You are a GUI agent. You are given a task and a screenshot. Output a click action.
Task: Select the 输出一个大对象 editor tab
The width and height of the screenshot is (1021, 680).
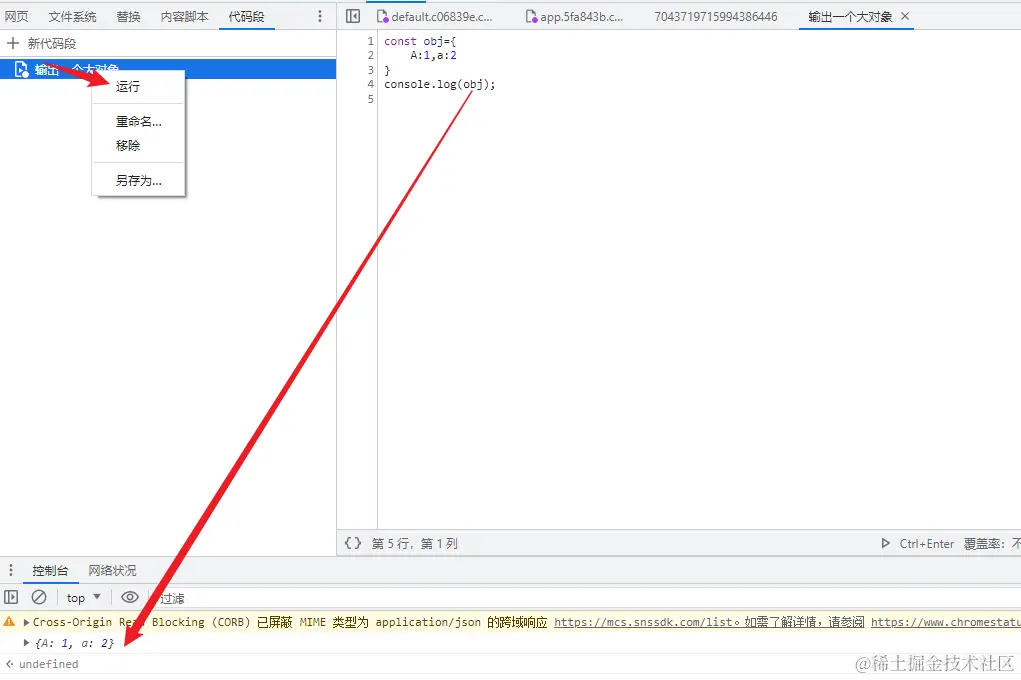(850, 17)
